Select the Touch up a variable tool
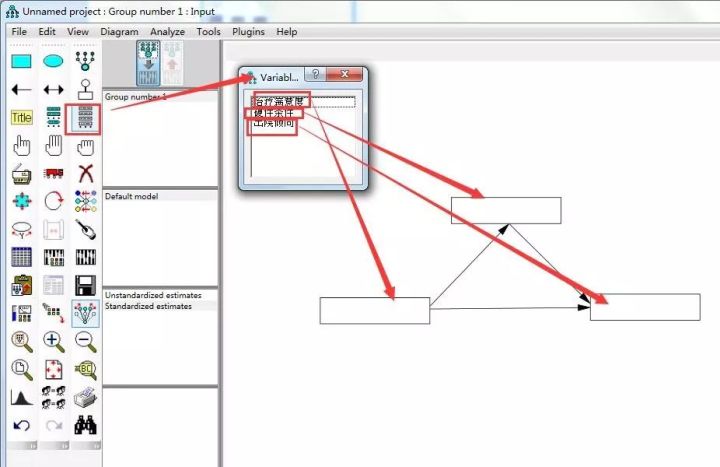This screenshot has height=467, width=720. pyautogui.click(x=85, y=230)
